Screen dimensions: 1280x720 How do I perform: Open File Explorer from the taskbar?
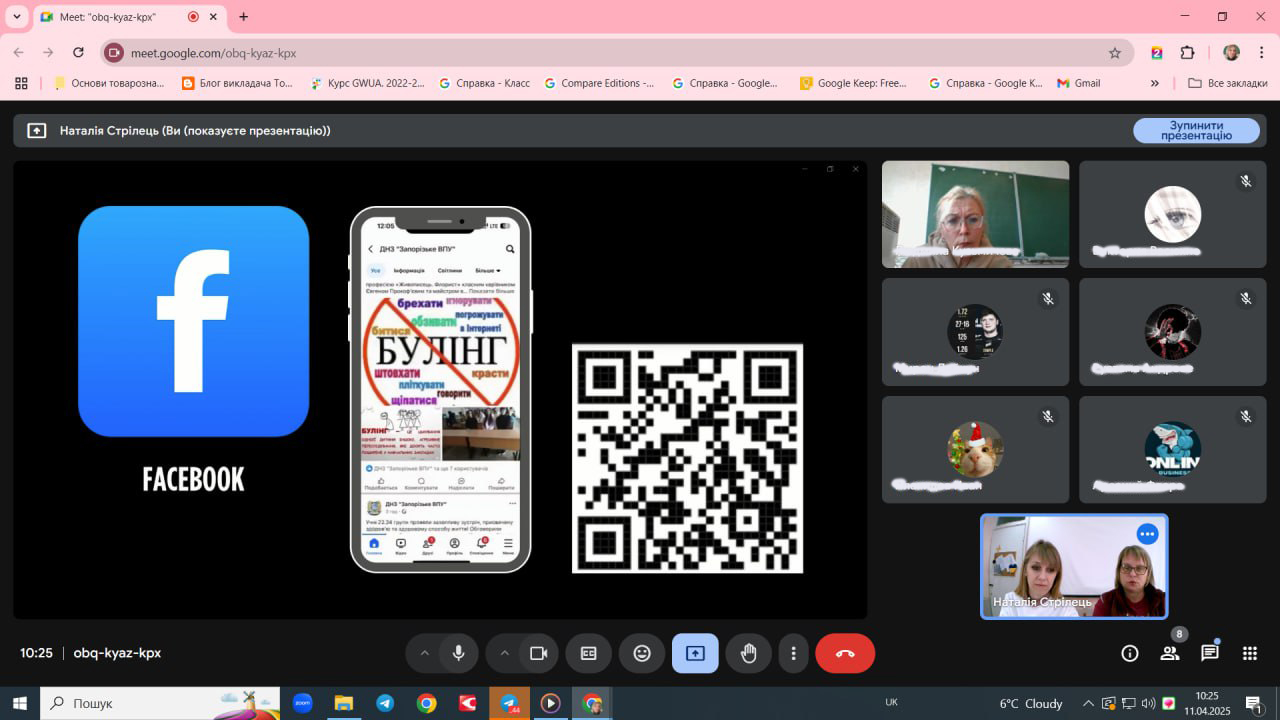click(343, 703)
